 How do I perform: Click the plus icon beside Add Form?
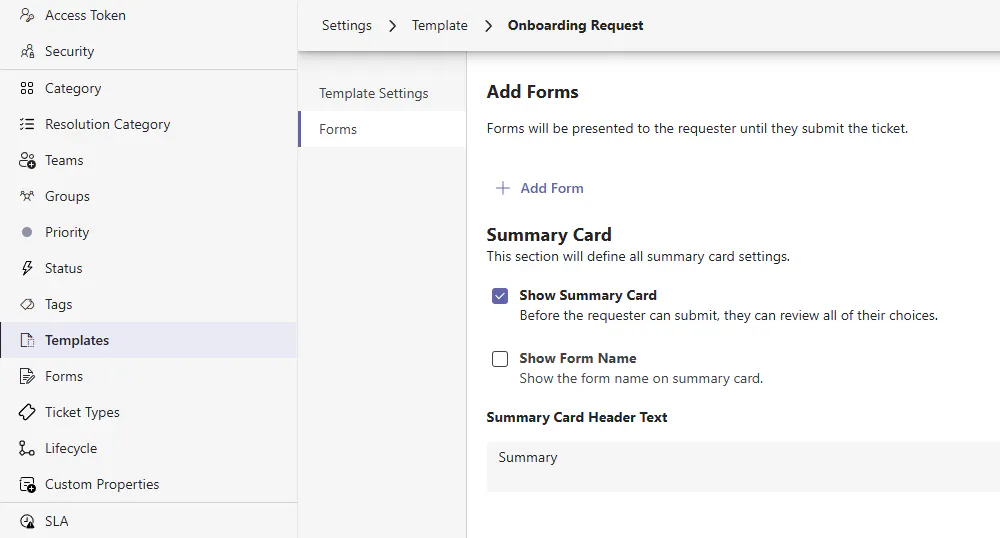point(503,188)
